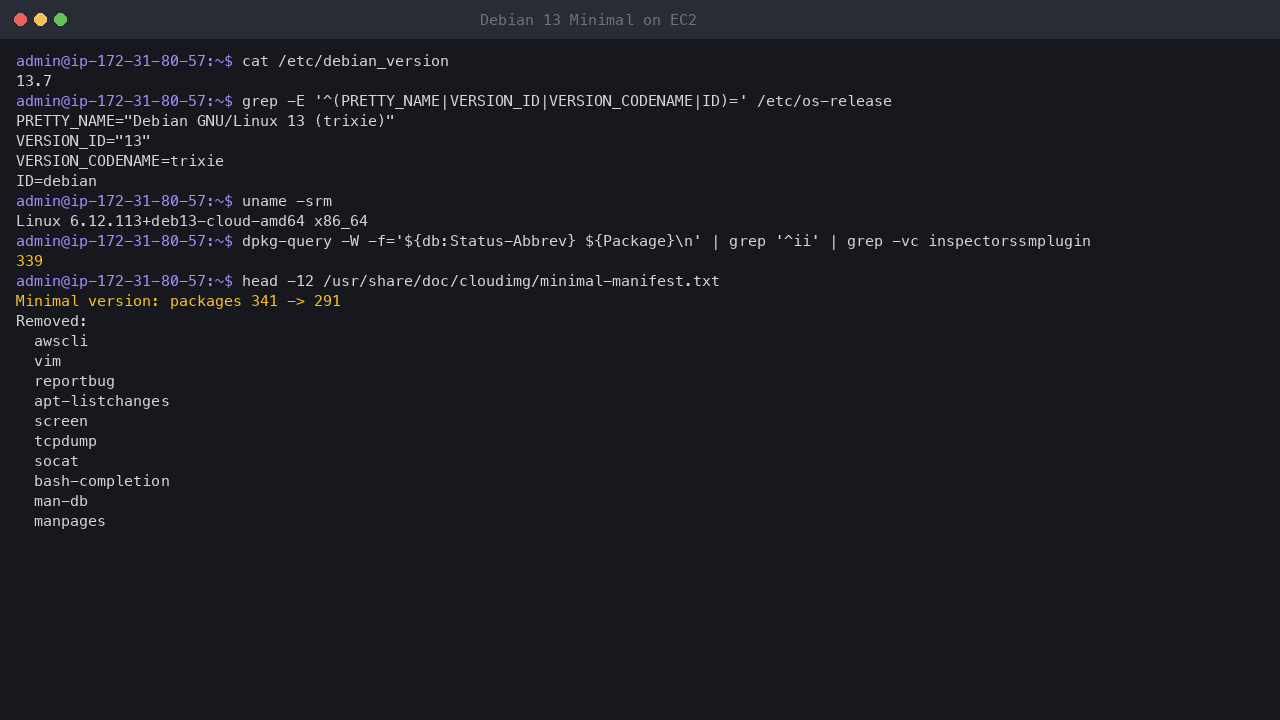Click the grep command on /etc/os-release

point(567,101)
